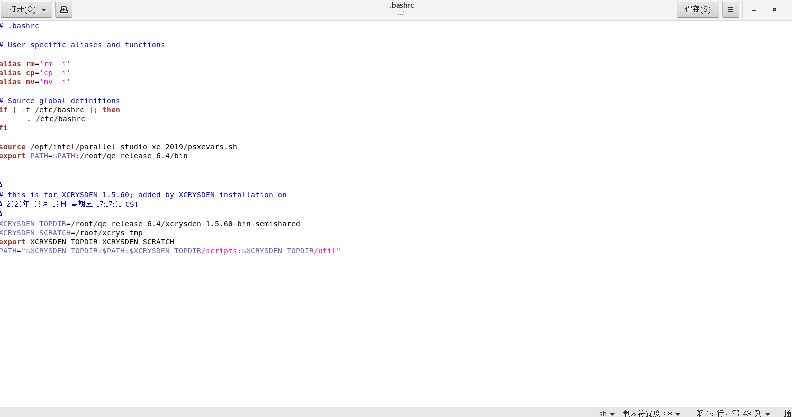Screen dimensions: 792x417
Task: Save the .bashrc file with Save button
Action: (x=698, y=9)
